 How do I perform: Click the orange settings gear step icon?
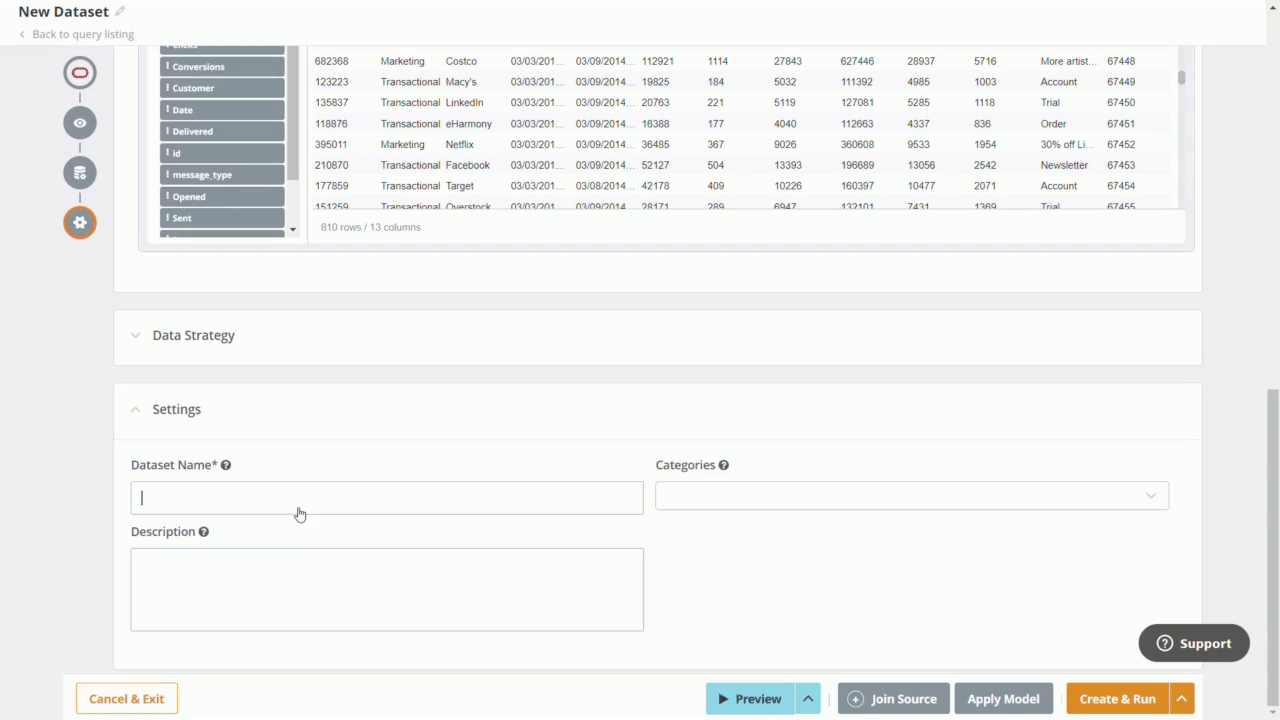(80, 222)
